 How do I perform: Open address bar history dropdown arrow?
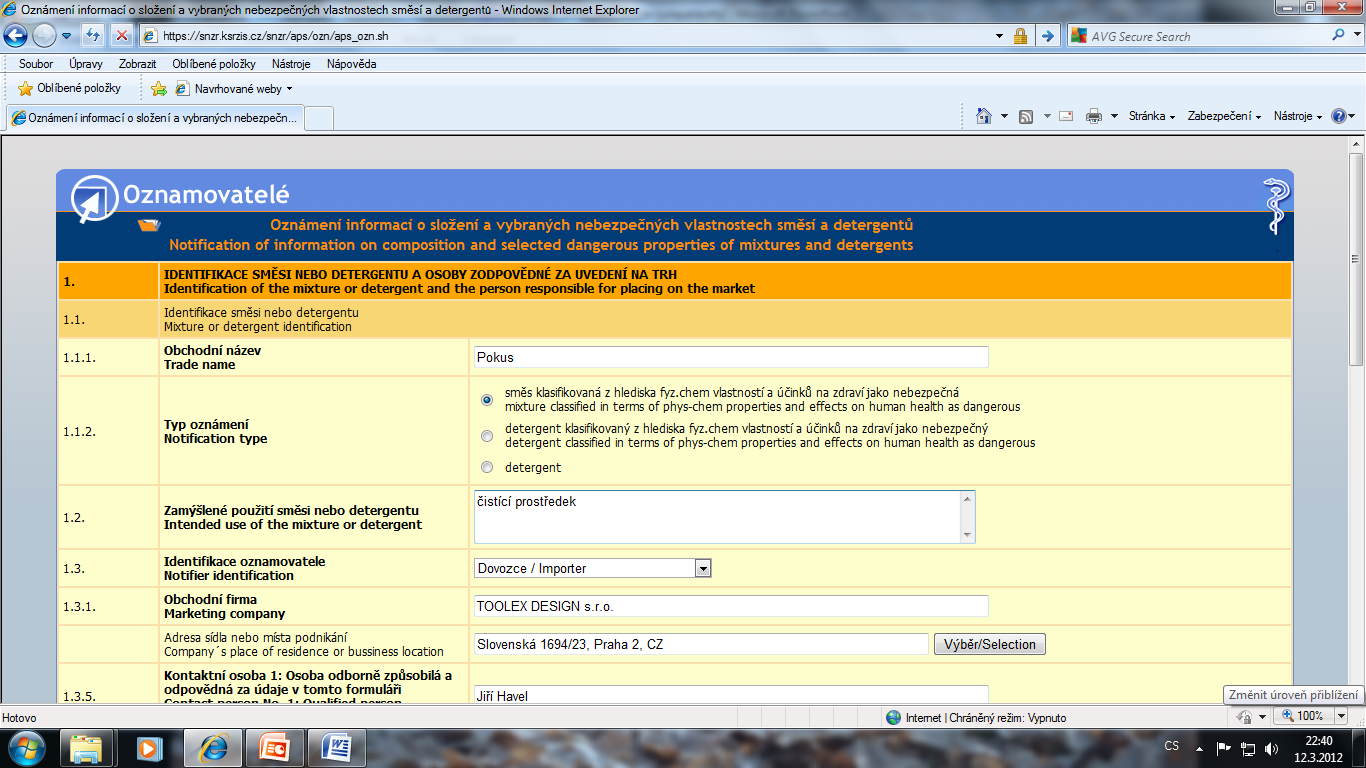[x=999, y=36]
